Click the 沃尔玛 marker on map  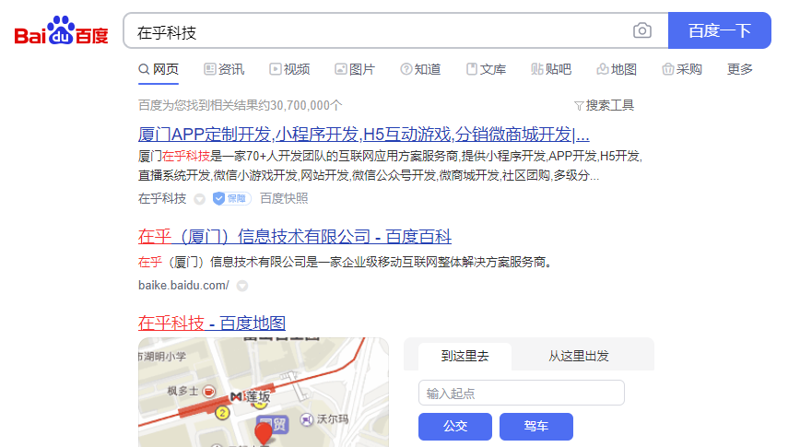[306, 419]
